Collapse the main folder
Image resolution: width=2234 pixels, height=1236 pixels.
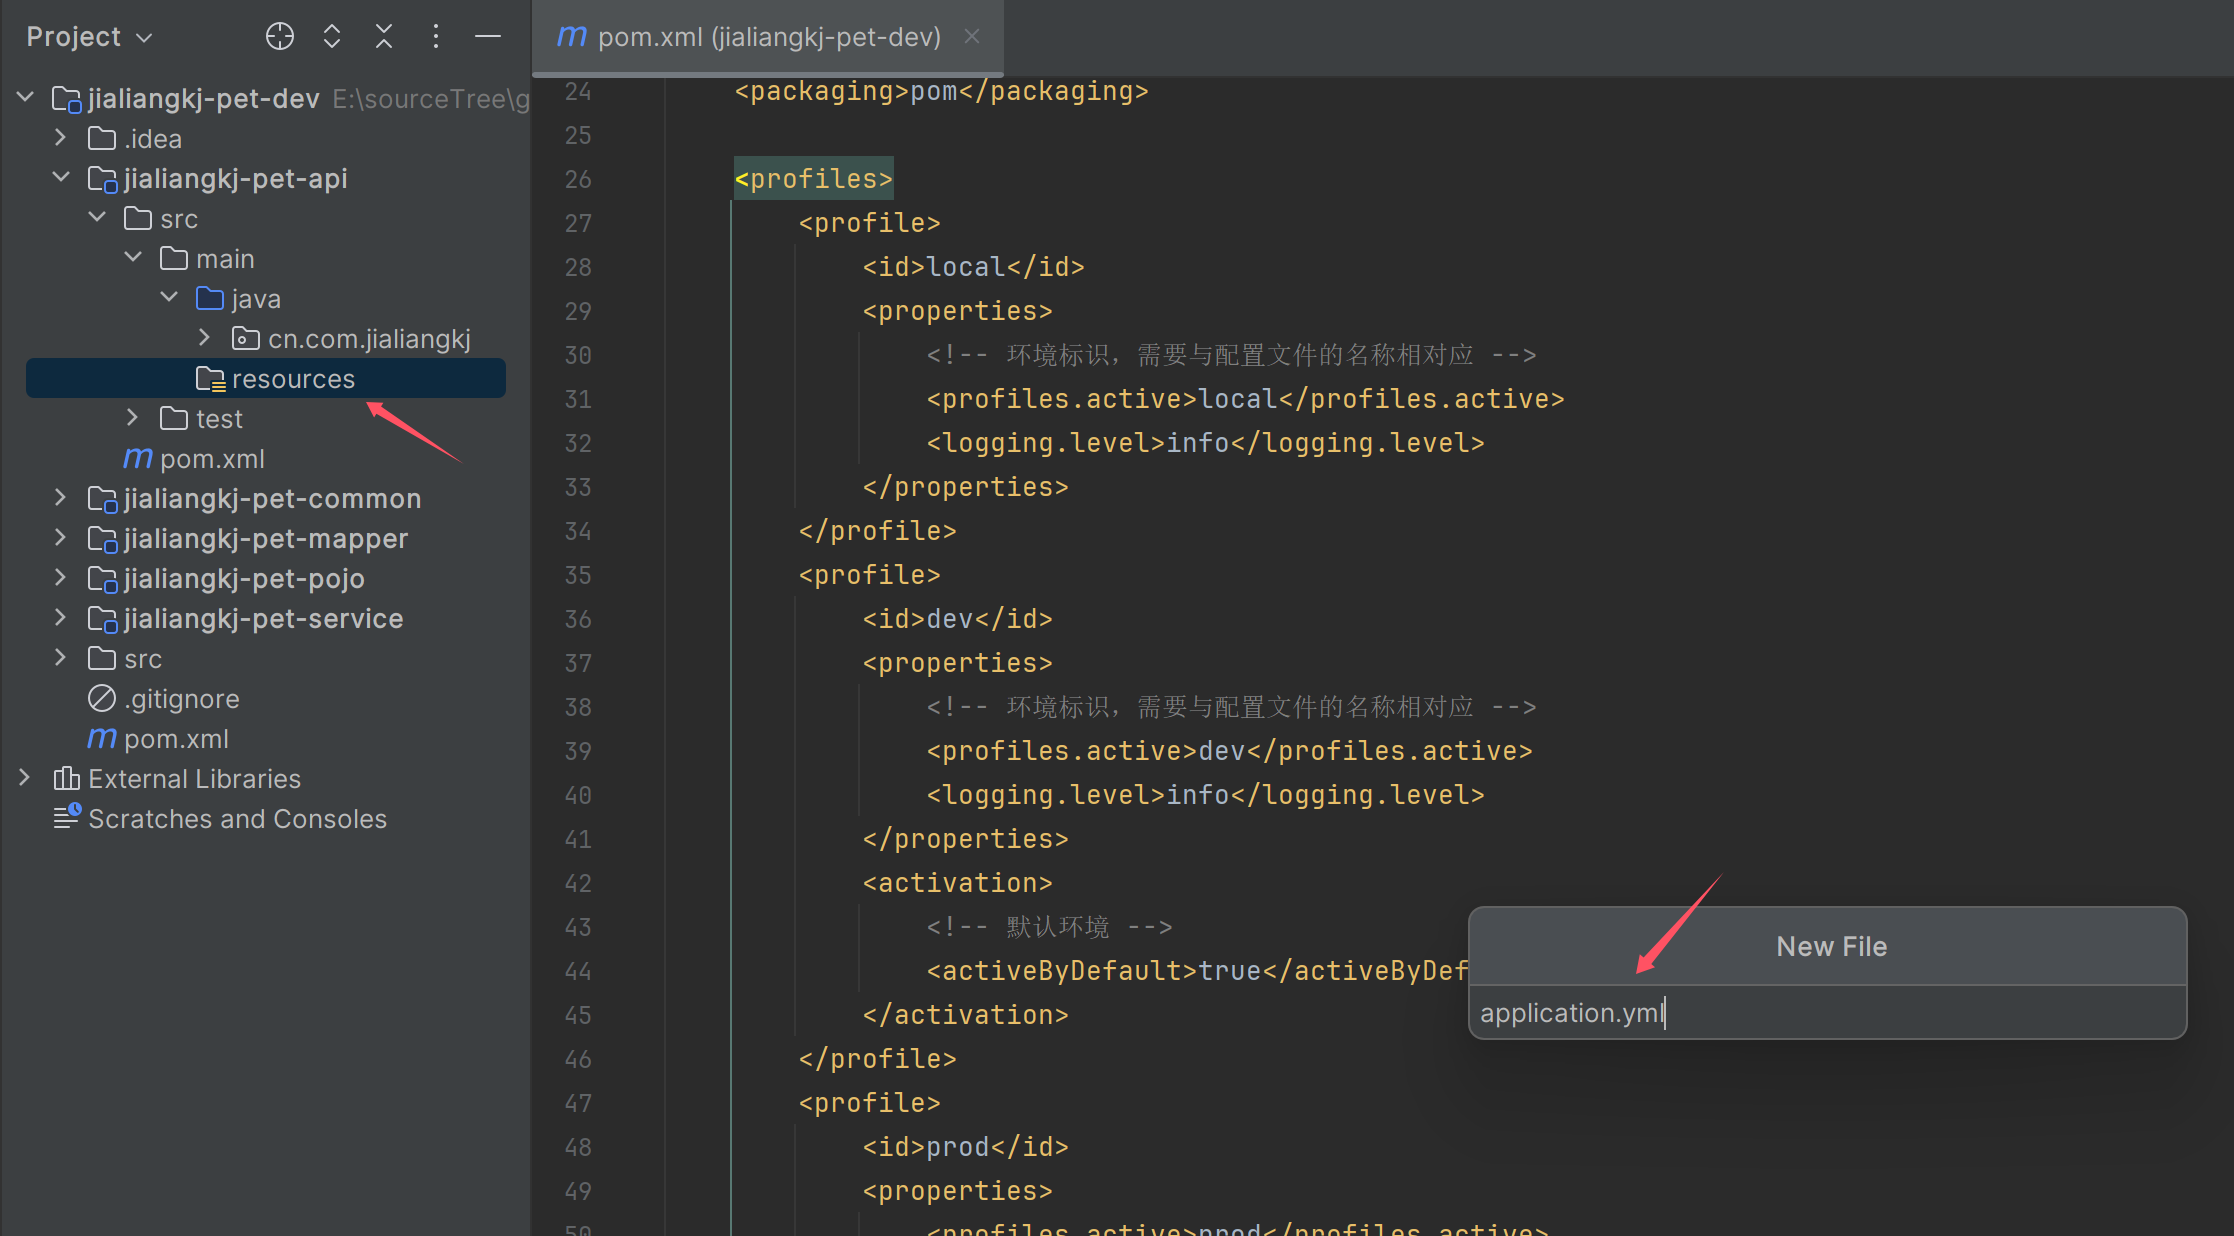(x=133, y=258)
